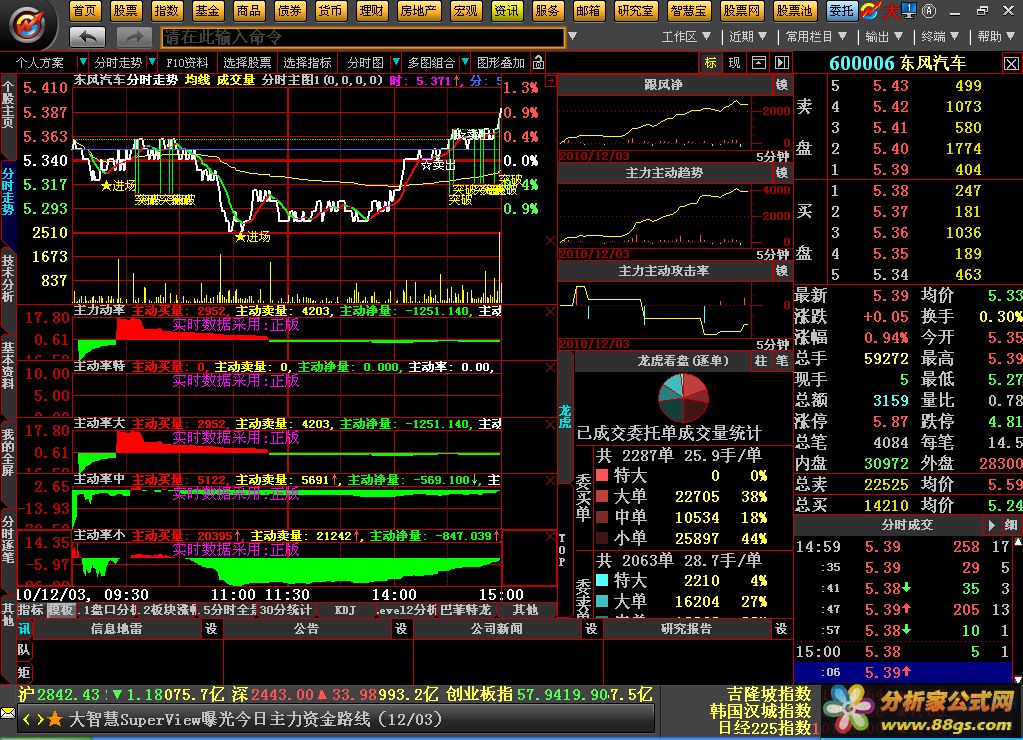This screenshot has width=1023, height=740.
Task: Open the 输出 dropdown menu
Action: pyautogui.click(x=884, y=37)
